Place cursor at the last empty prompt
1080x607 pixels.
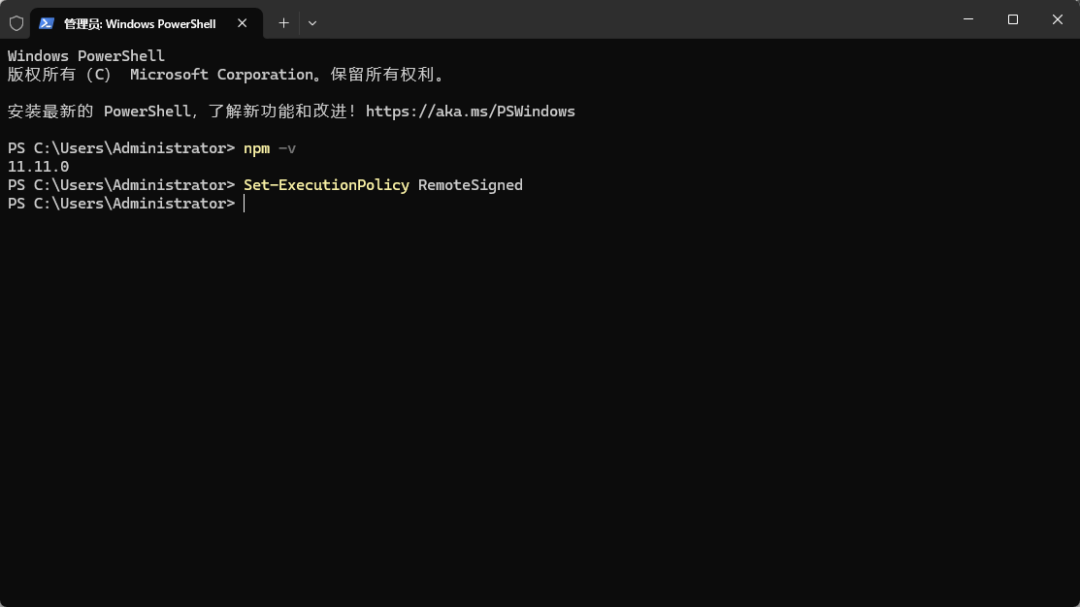(245, 204)
